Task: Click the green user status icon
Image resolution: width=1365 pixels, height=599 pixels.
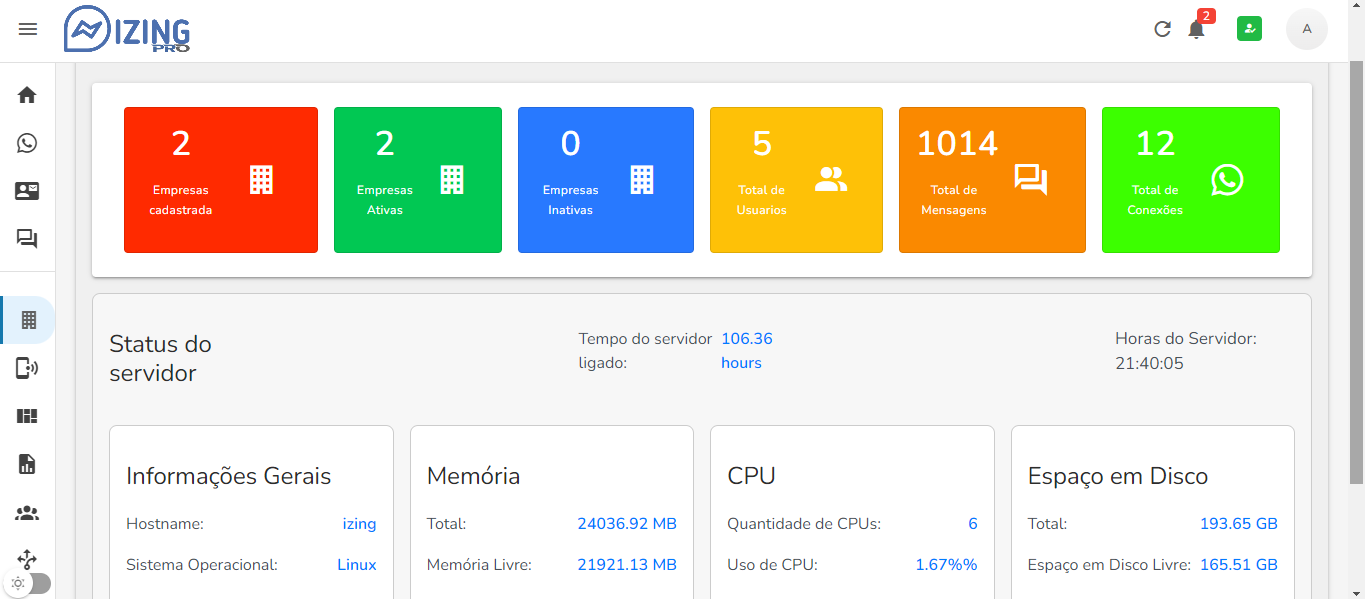Action: 1249,29
